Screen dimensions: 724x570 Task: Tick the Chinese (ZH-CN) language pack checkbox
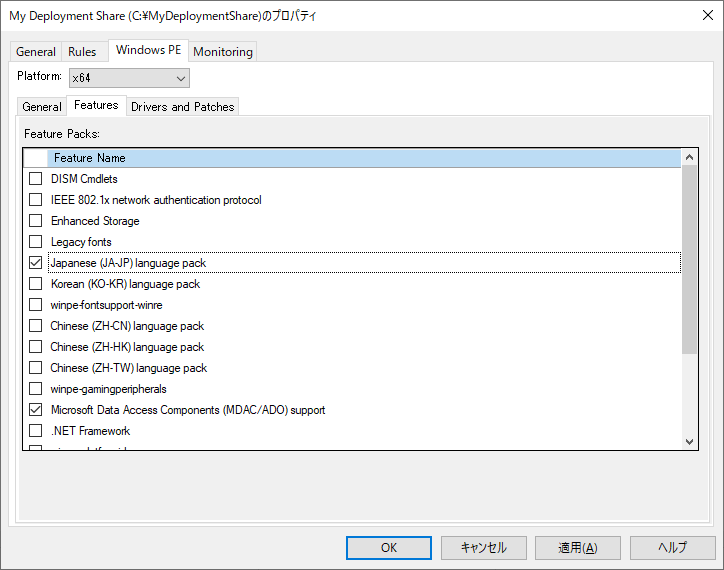(x=36, y=326)
